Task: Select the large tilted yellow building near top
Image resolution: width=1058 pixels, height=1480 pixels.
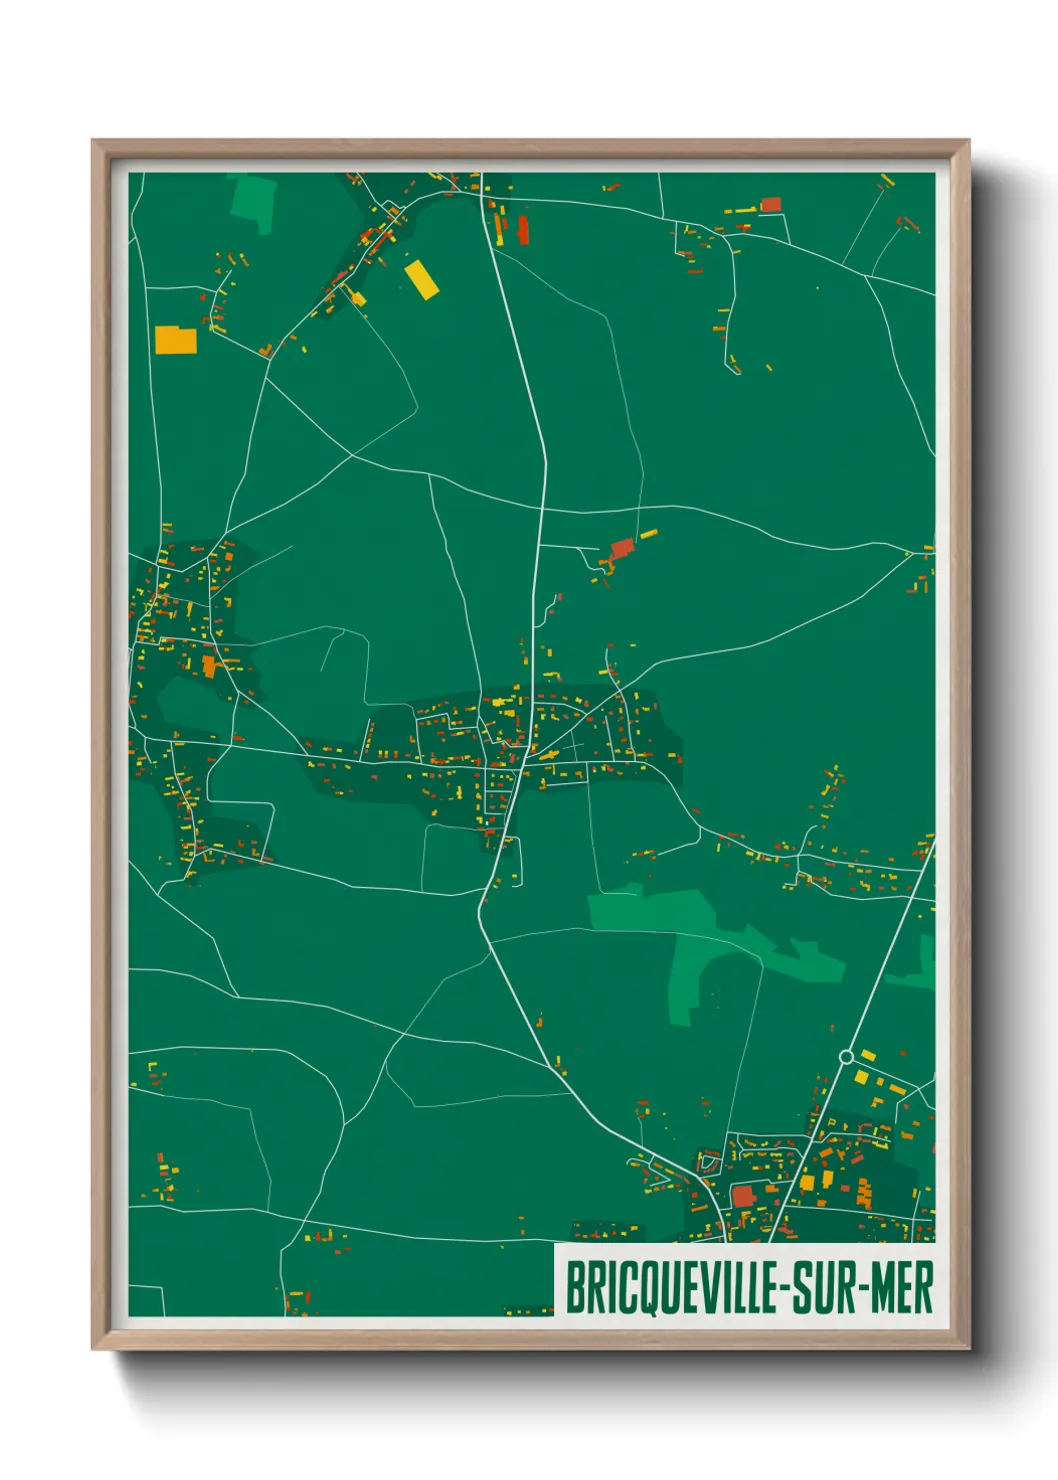Action: tap(421, 279)
